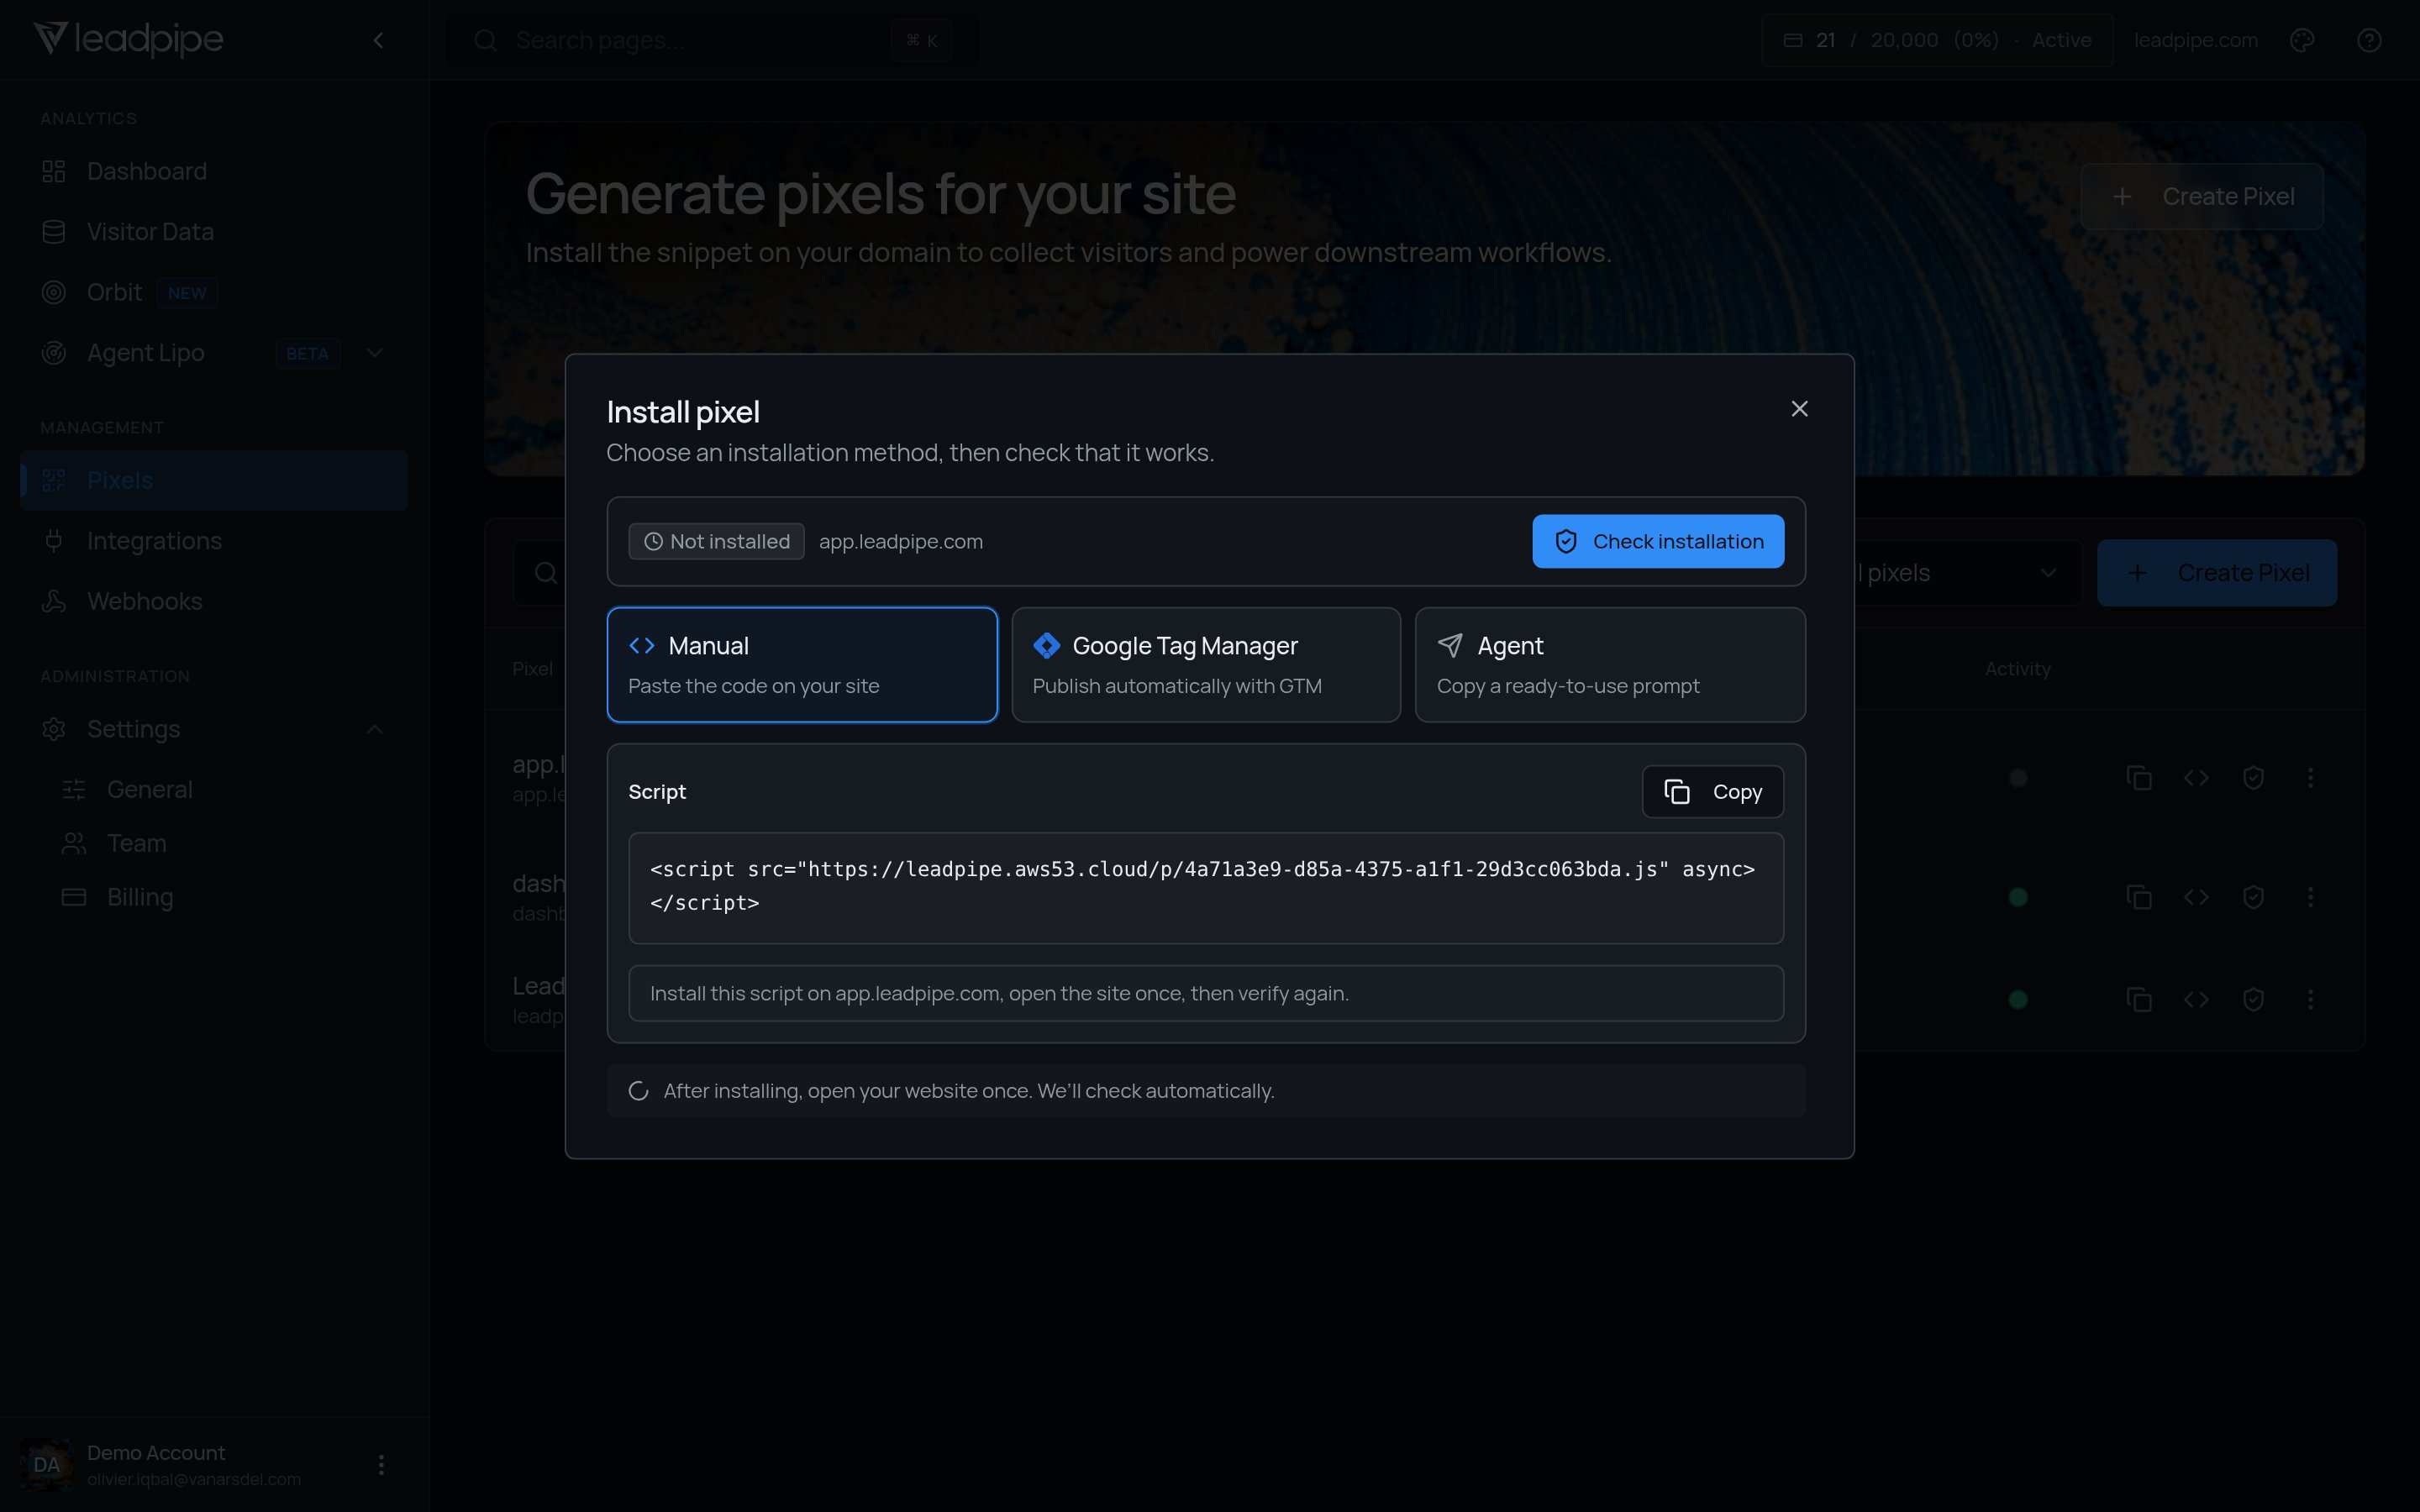This screenshot has height=1512, width=2420.
Task: Click the usage 21 / 20,000 Active badge
Action: point(1937,40)
